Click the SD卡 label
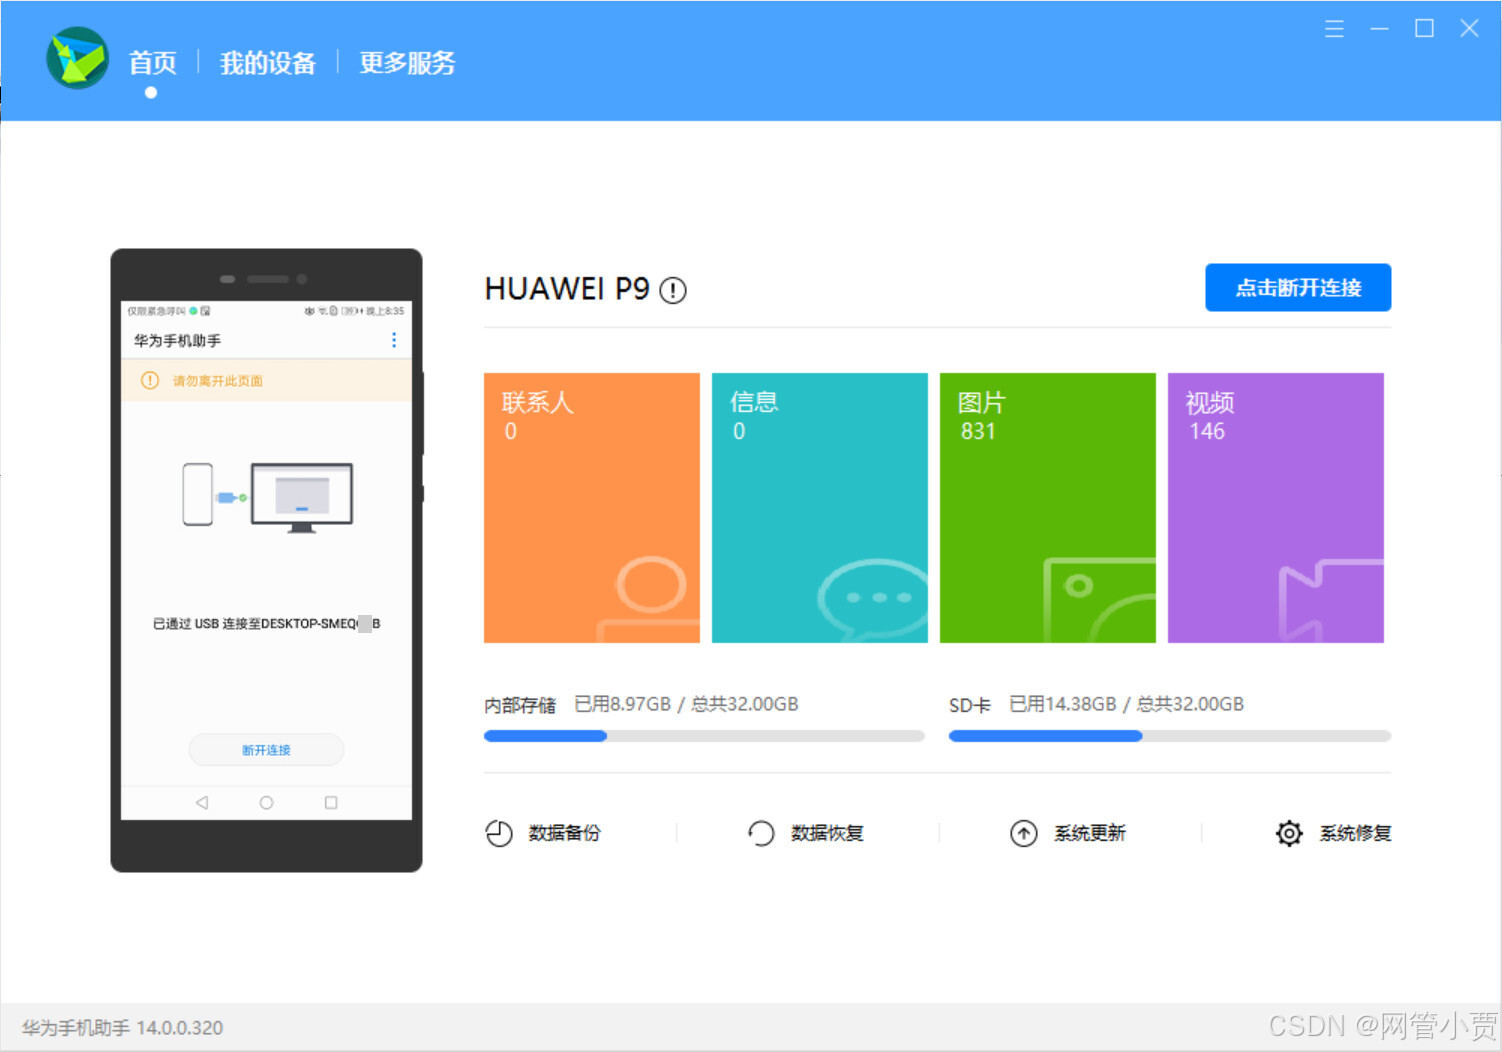Screen dimensions: 1502x1052 pyautogui.click(x=970, y=705)
